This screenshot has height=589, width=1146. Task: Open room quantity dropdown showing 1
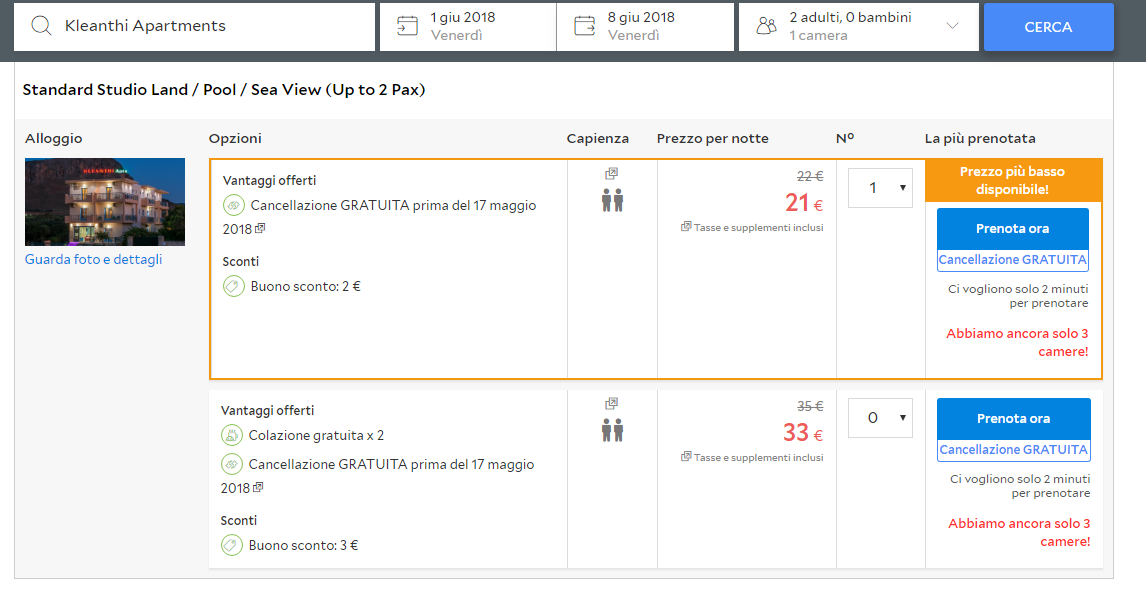tap(880, 188)
